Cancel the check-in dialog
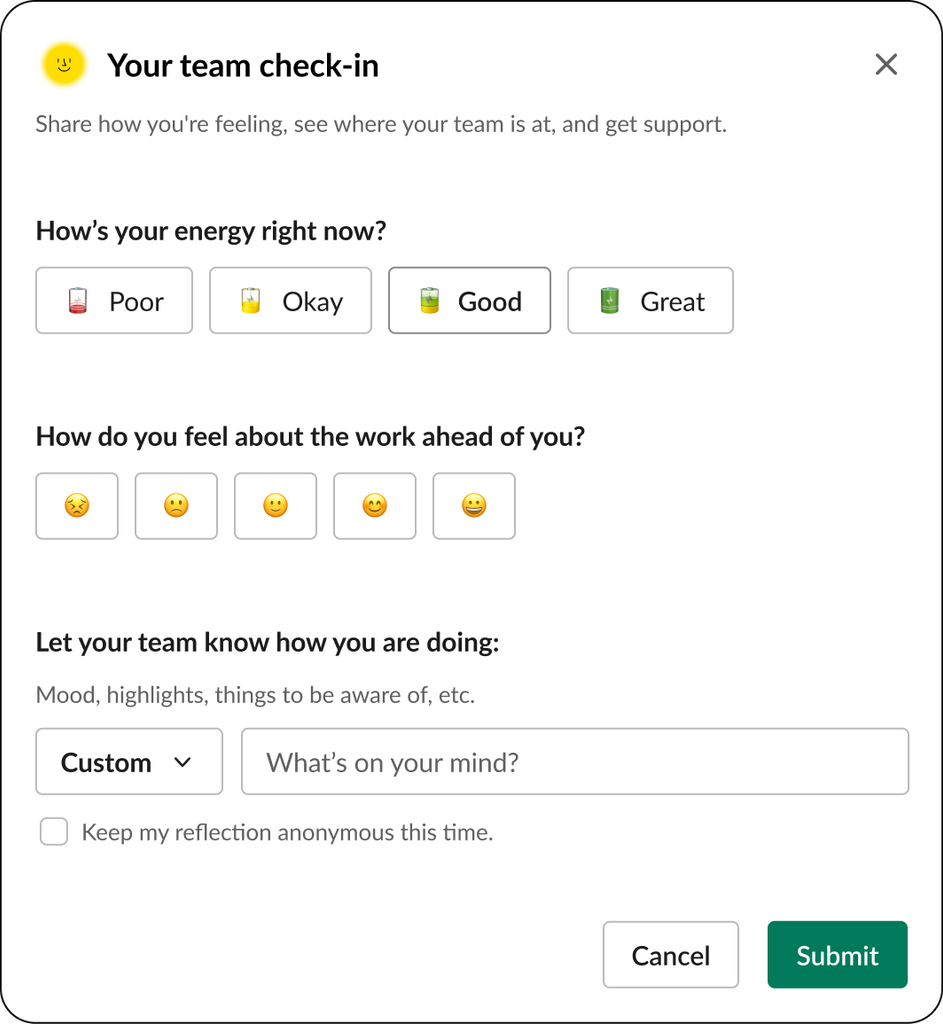 click(x=671, y=955)
